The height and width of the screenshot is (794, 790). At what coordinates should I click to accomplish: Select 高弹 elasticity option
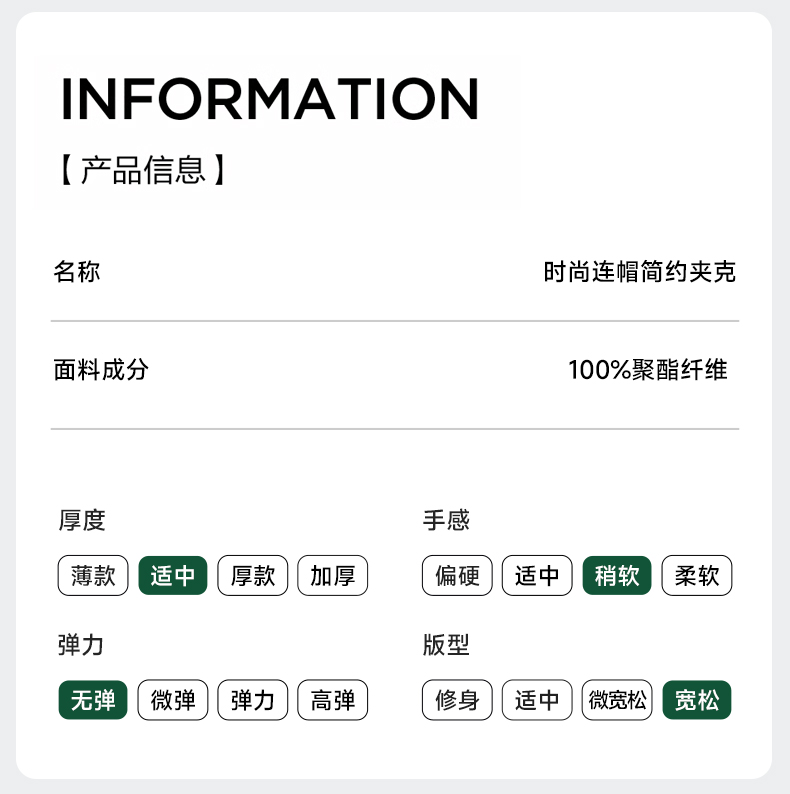coord(333,700)
